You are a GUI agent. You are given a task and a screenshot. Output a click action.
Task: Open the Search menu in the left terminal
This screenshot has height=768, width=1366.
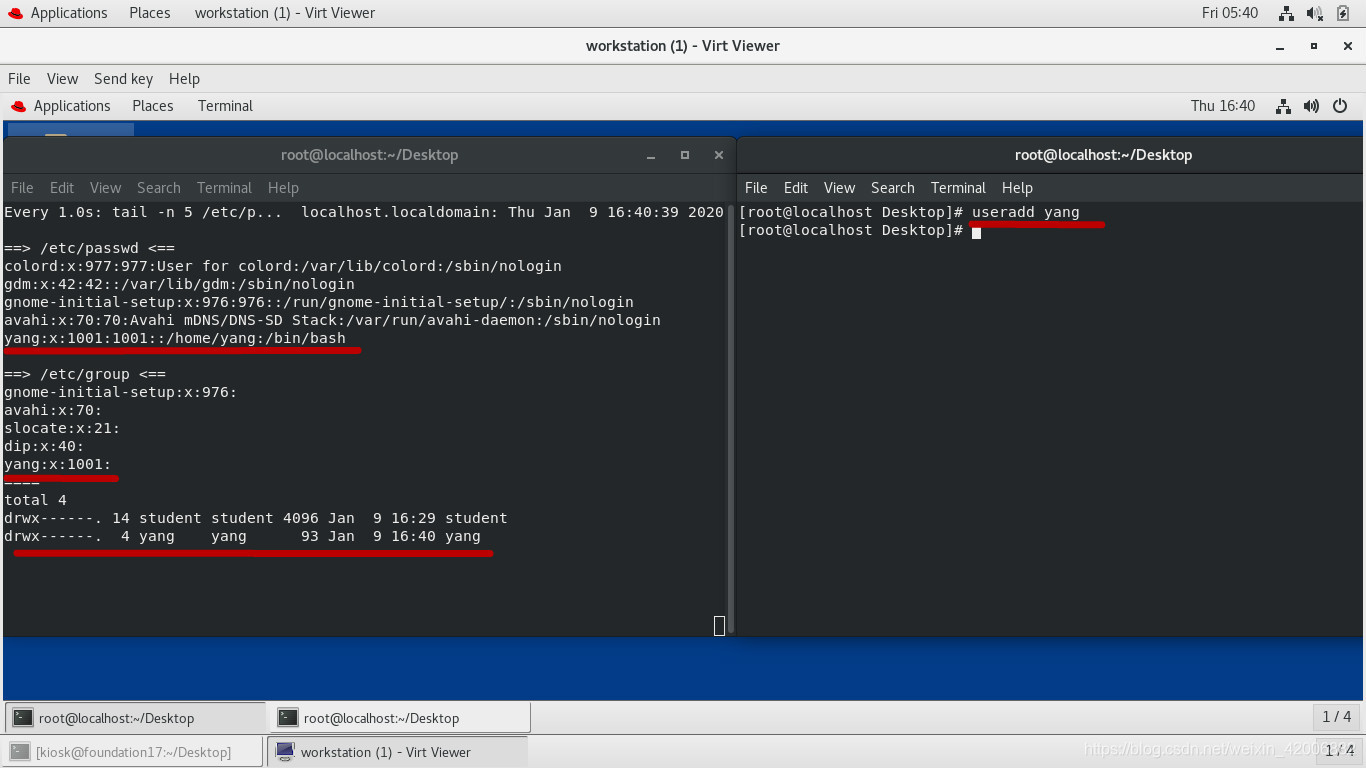pos(159,188)
